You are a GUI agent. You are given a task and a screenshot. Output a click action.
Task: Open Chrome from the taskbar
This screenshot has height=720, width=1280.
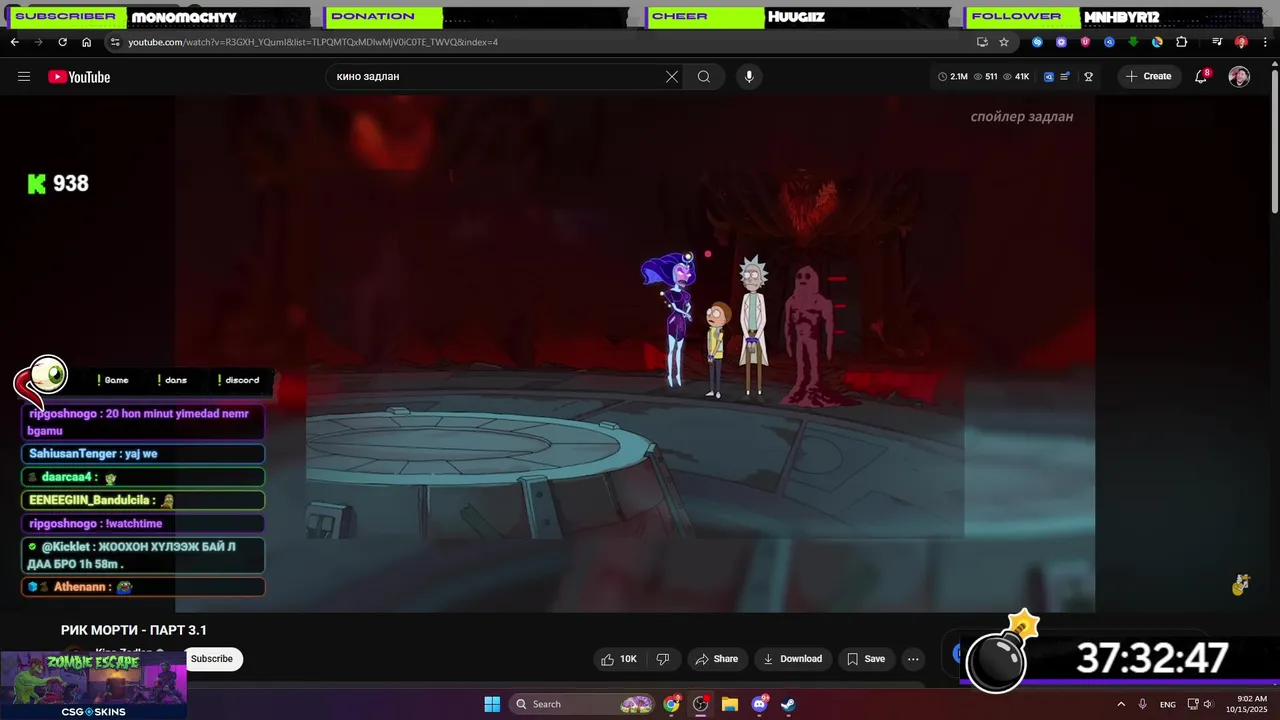(672, 704)
